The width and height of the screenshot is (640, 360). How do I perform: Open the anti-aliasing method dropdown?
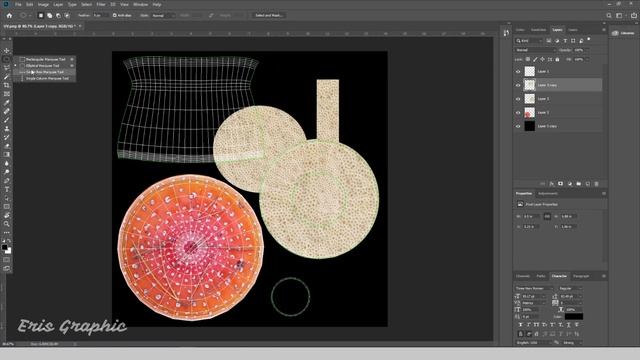[x=572, y=343]
